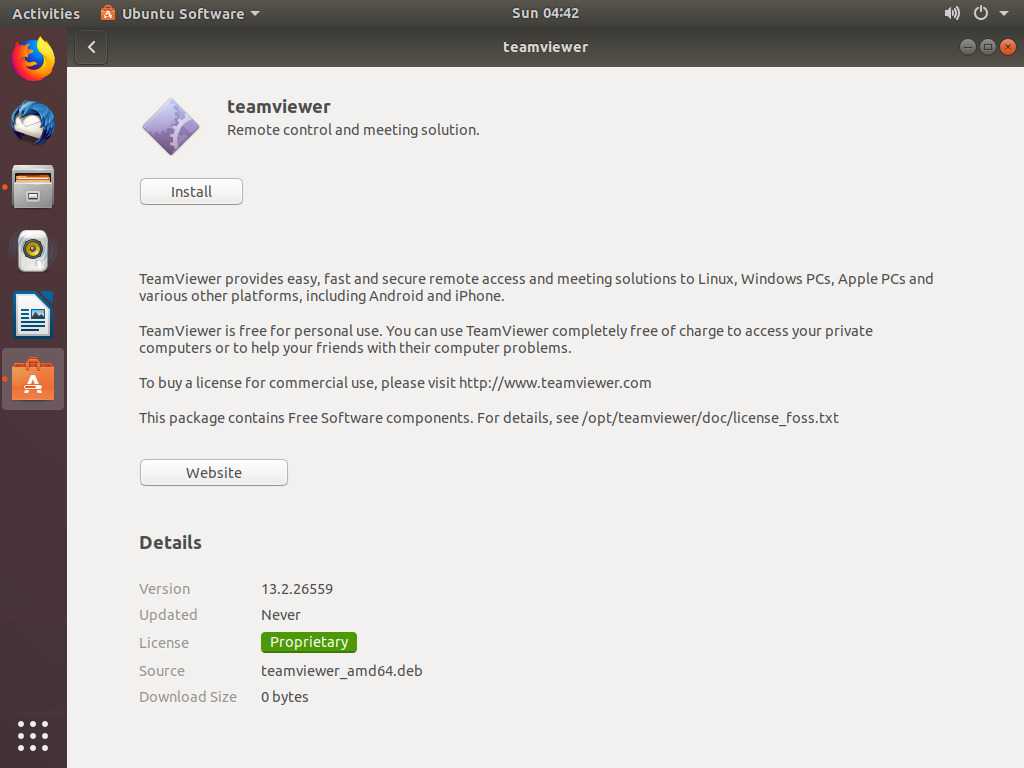Open the Files manager dock icon
This screenshot has width=1024, height=768.
pyautogui.click(x=33, y=187)
